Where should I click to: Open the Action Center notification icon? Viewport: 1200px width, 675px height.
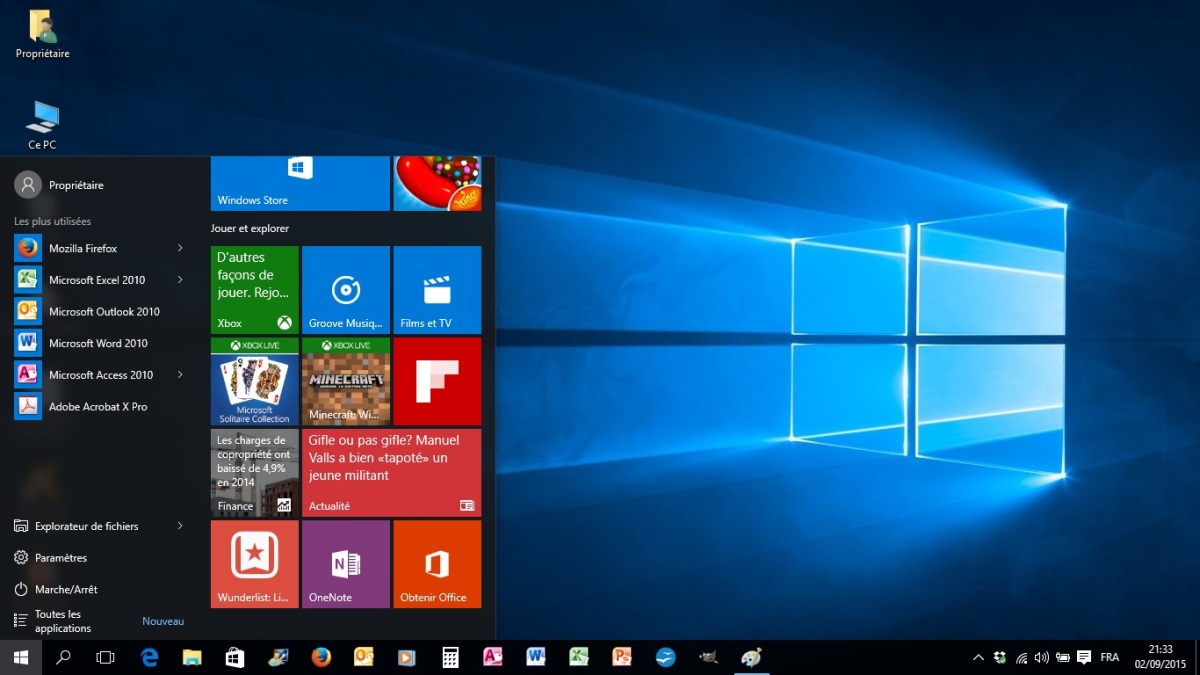click(x=1084, y=657)
